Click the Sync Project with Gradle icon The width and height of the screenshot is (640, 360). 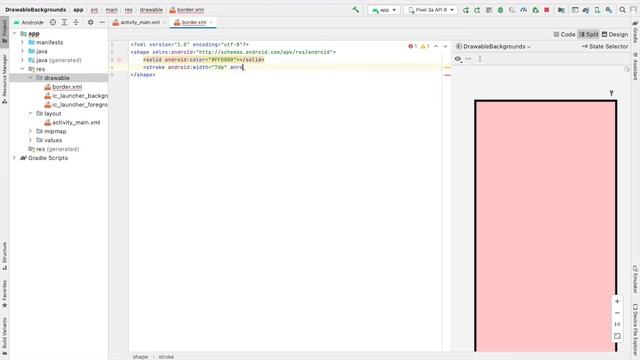pyautogui.click(x=586, y=10)
